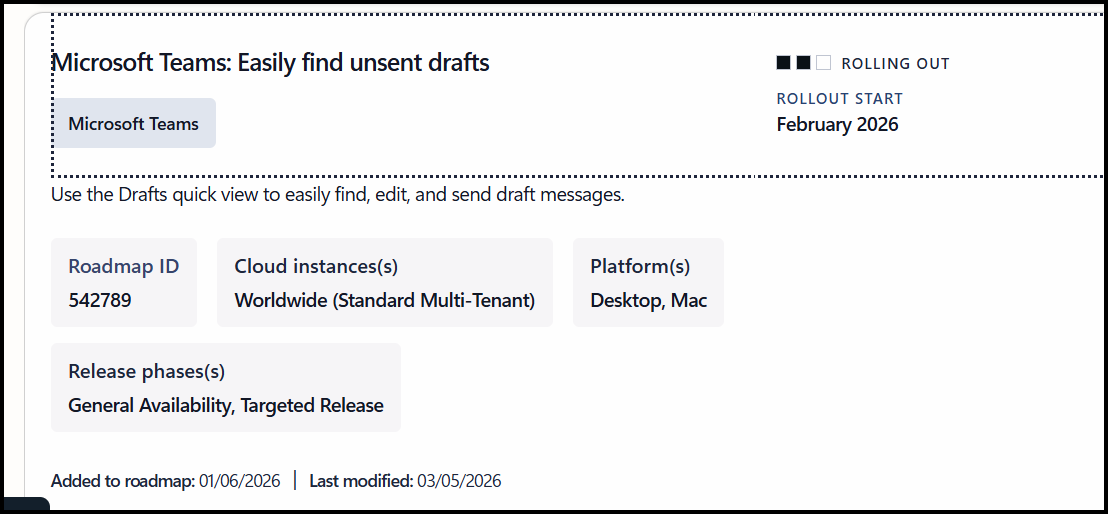Screen dimensions: 1108x514
Task: Select General Availability, Targeted Release value
Action: [x=226, y=405]
